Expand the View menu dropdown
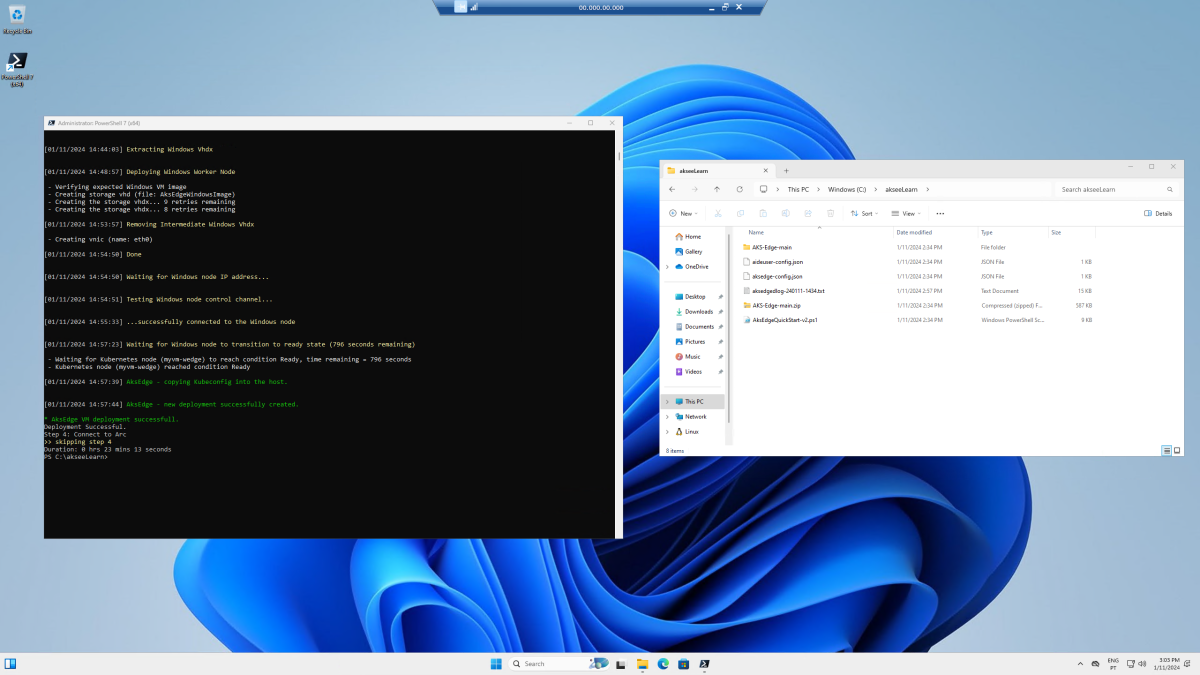Image resolution: width=1200 pixels, height=675 pixels. pyautogui.click(x=906, y=213)
